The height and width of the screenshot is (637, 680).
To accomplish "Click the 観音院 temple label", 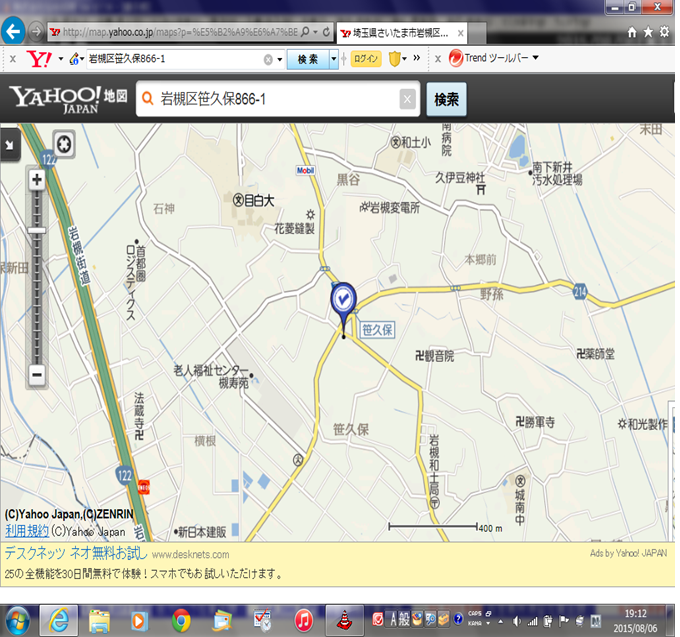I will [435, 356].
